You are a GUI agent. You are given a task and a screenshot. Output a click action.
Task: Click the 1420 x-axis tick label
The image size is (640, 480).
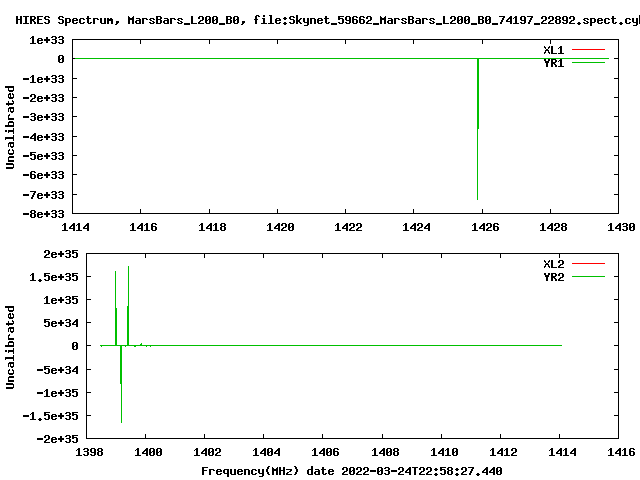[280, 227]
